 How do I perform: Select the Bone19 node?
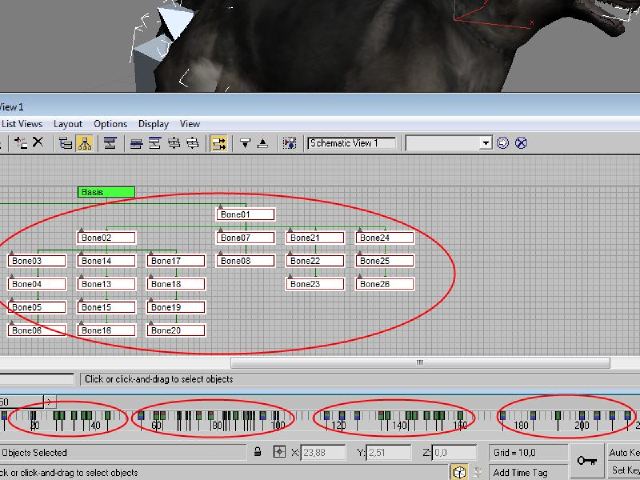[x=176, y=307]
